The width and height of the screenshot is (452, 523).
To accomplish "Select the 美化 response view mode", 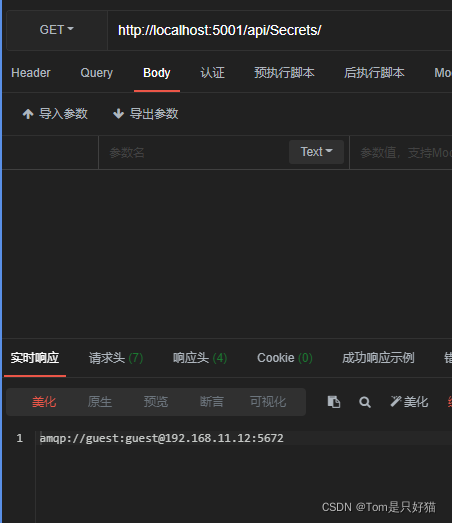I will point(44,402).
